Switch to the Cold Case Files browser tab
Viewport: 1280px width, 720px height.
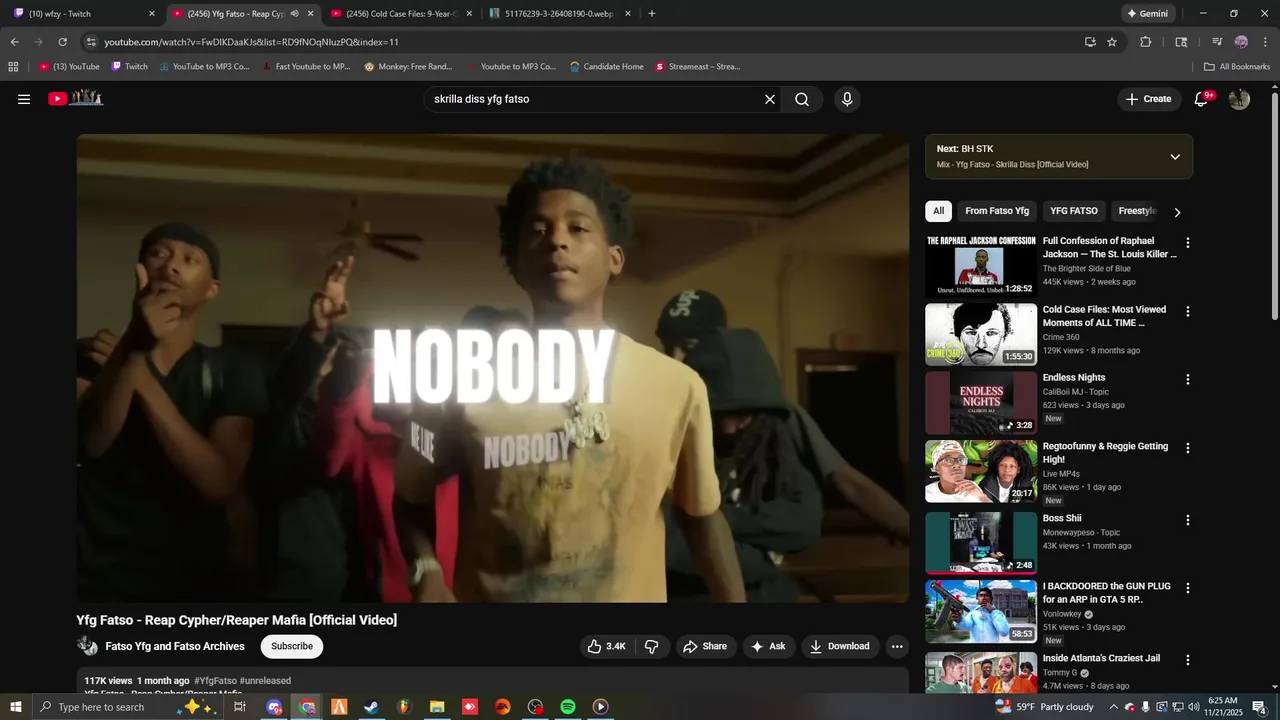click(400, 14)
